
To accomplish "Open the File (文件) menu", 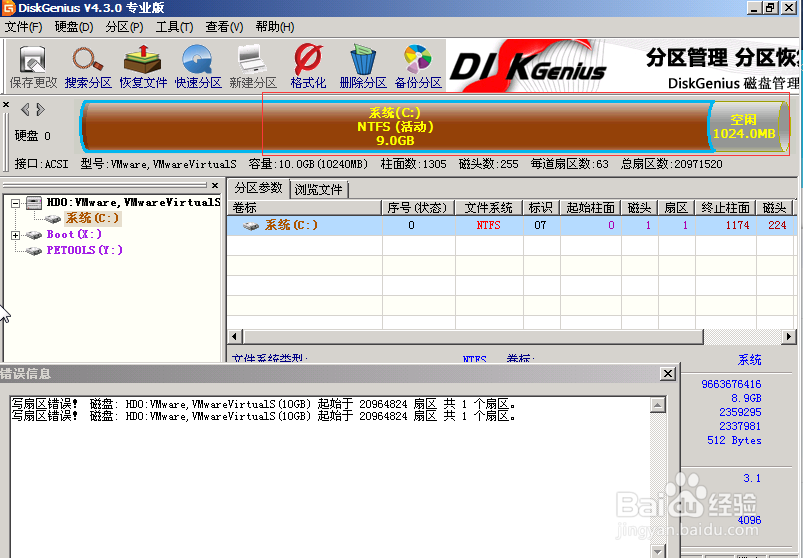I will [x=24, y=27].
